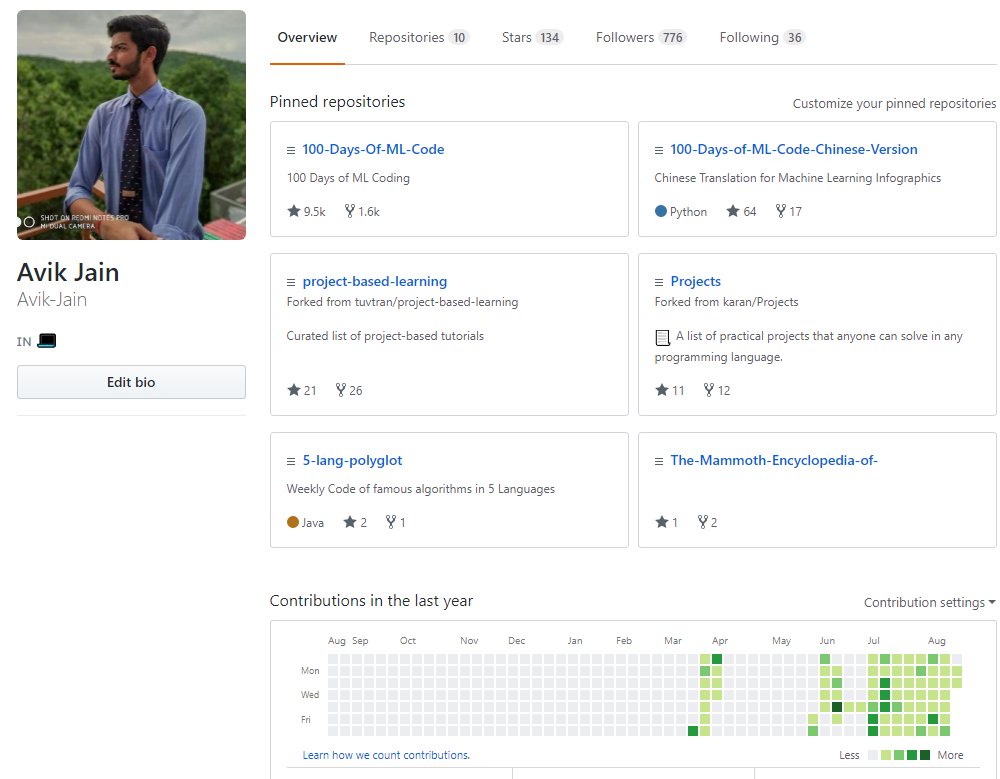Click the drag handle on 5-lang-polyglot
Image resolution: width=1000 pixels, height=779 pixels.
pos(291,461)
